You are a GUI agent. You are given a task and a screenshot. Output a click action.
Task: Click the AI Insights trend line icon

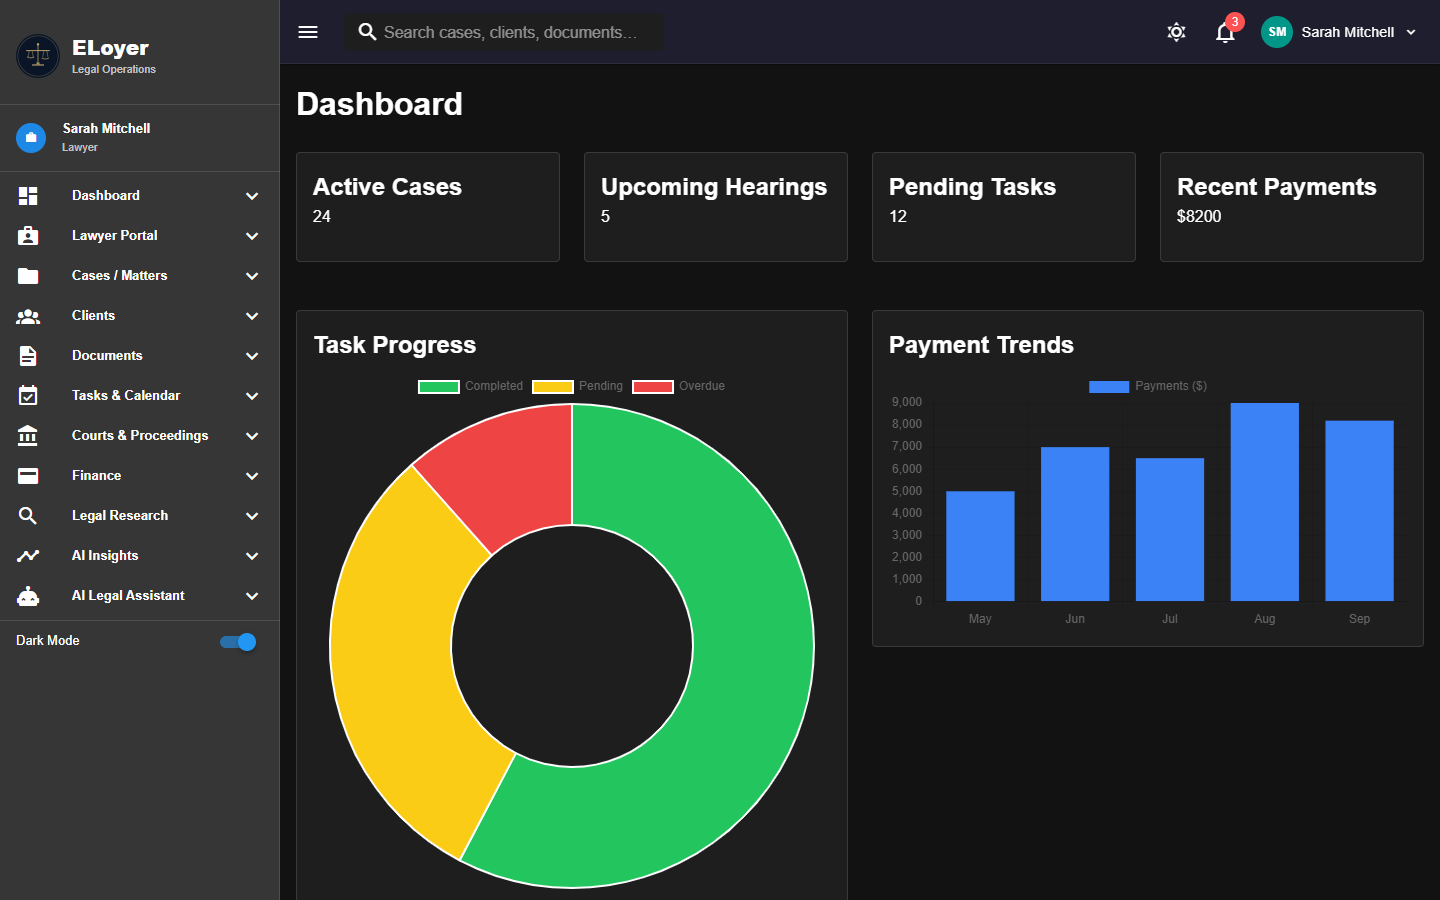point(28,556)
